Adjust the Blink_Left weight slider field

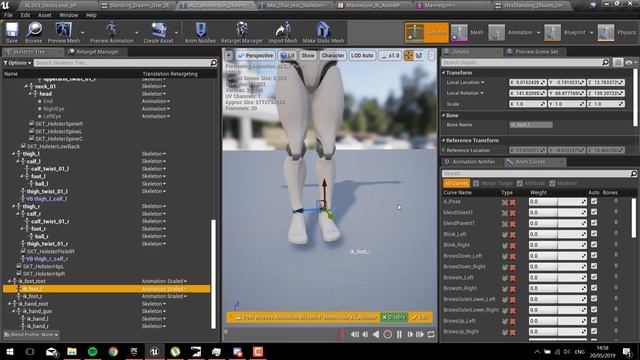click(x=558, y=234)
